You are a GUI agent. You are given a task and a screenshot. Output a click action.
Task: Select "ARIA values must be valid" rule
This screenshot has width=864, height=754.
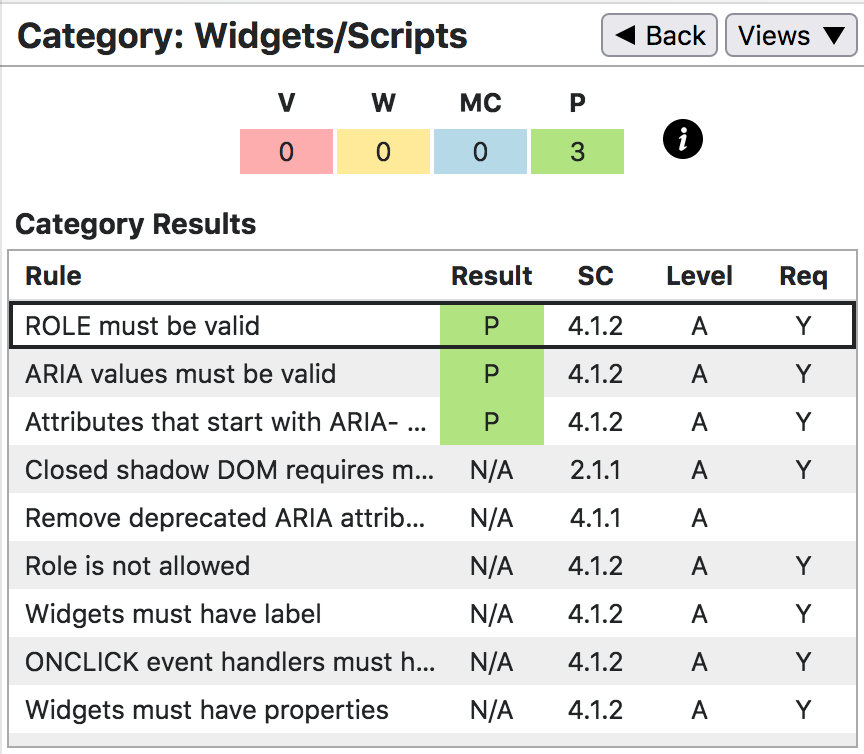[180, 374]
